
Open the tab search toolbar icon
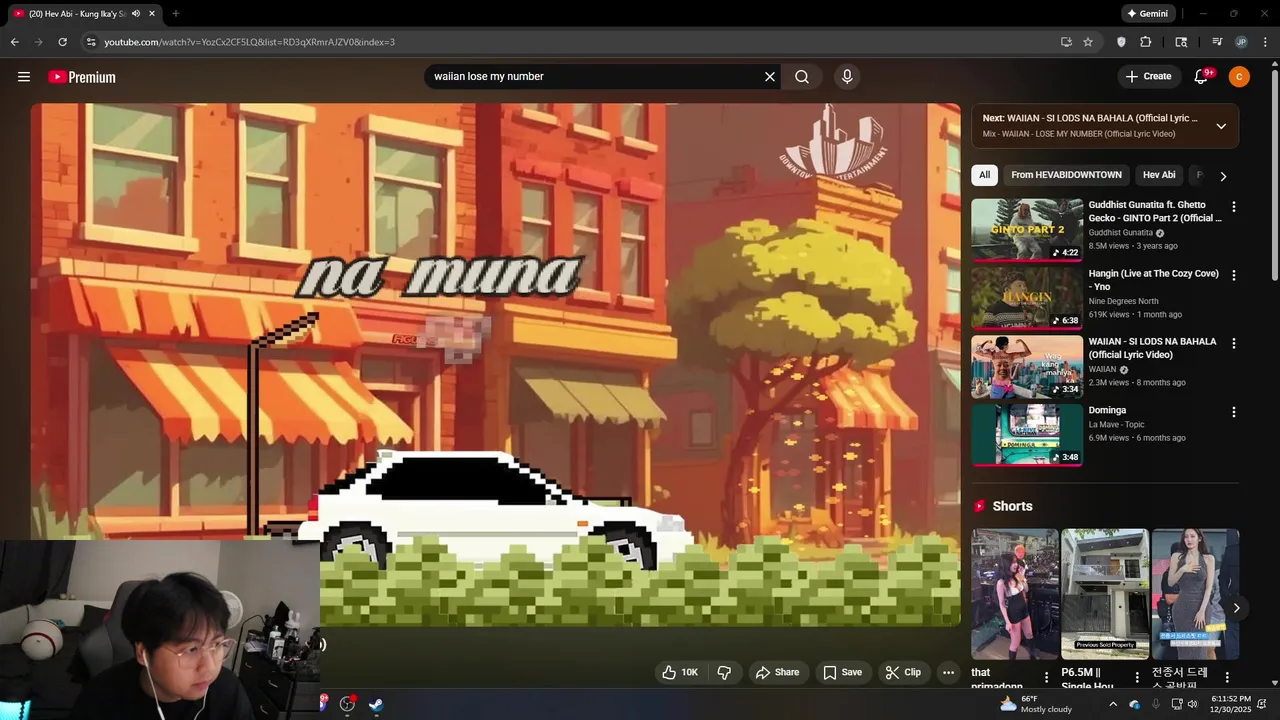point(1181,42)
